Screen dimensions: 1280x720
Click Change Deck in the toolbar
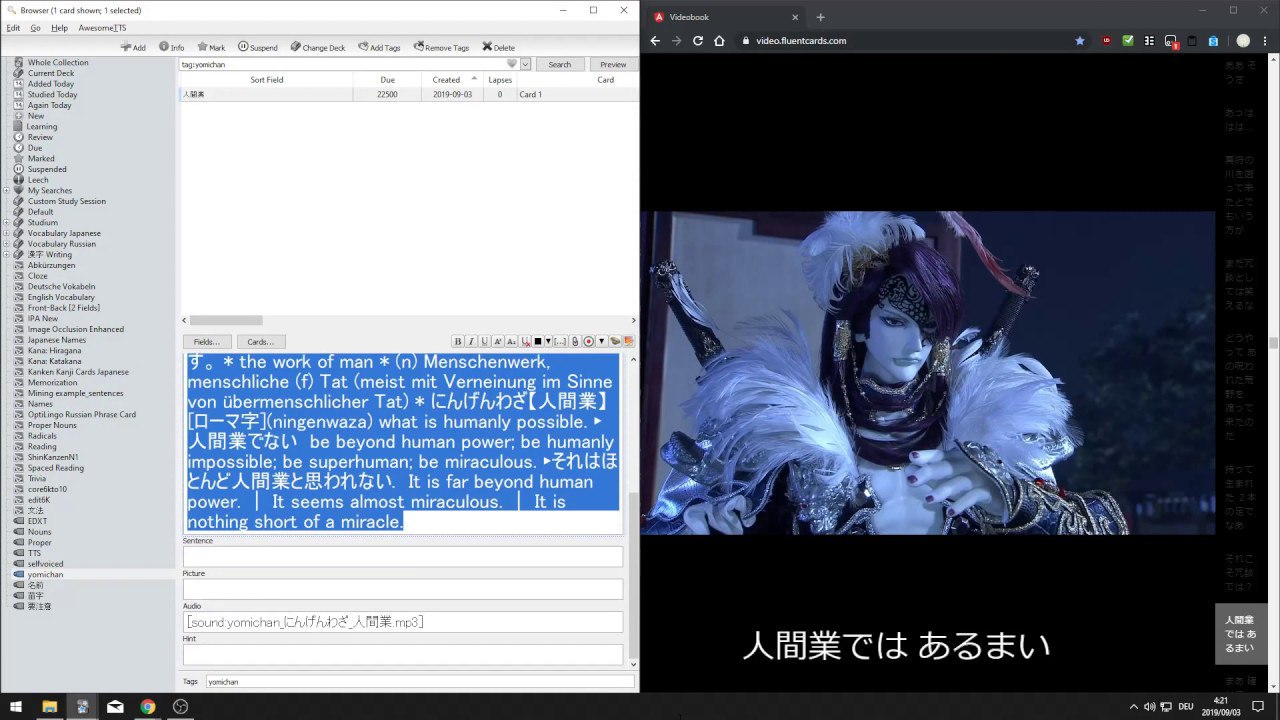tap(318, 47)
